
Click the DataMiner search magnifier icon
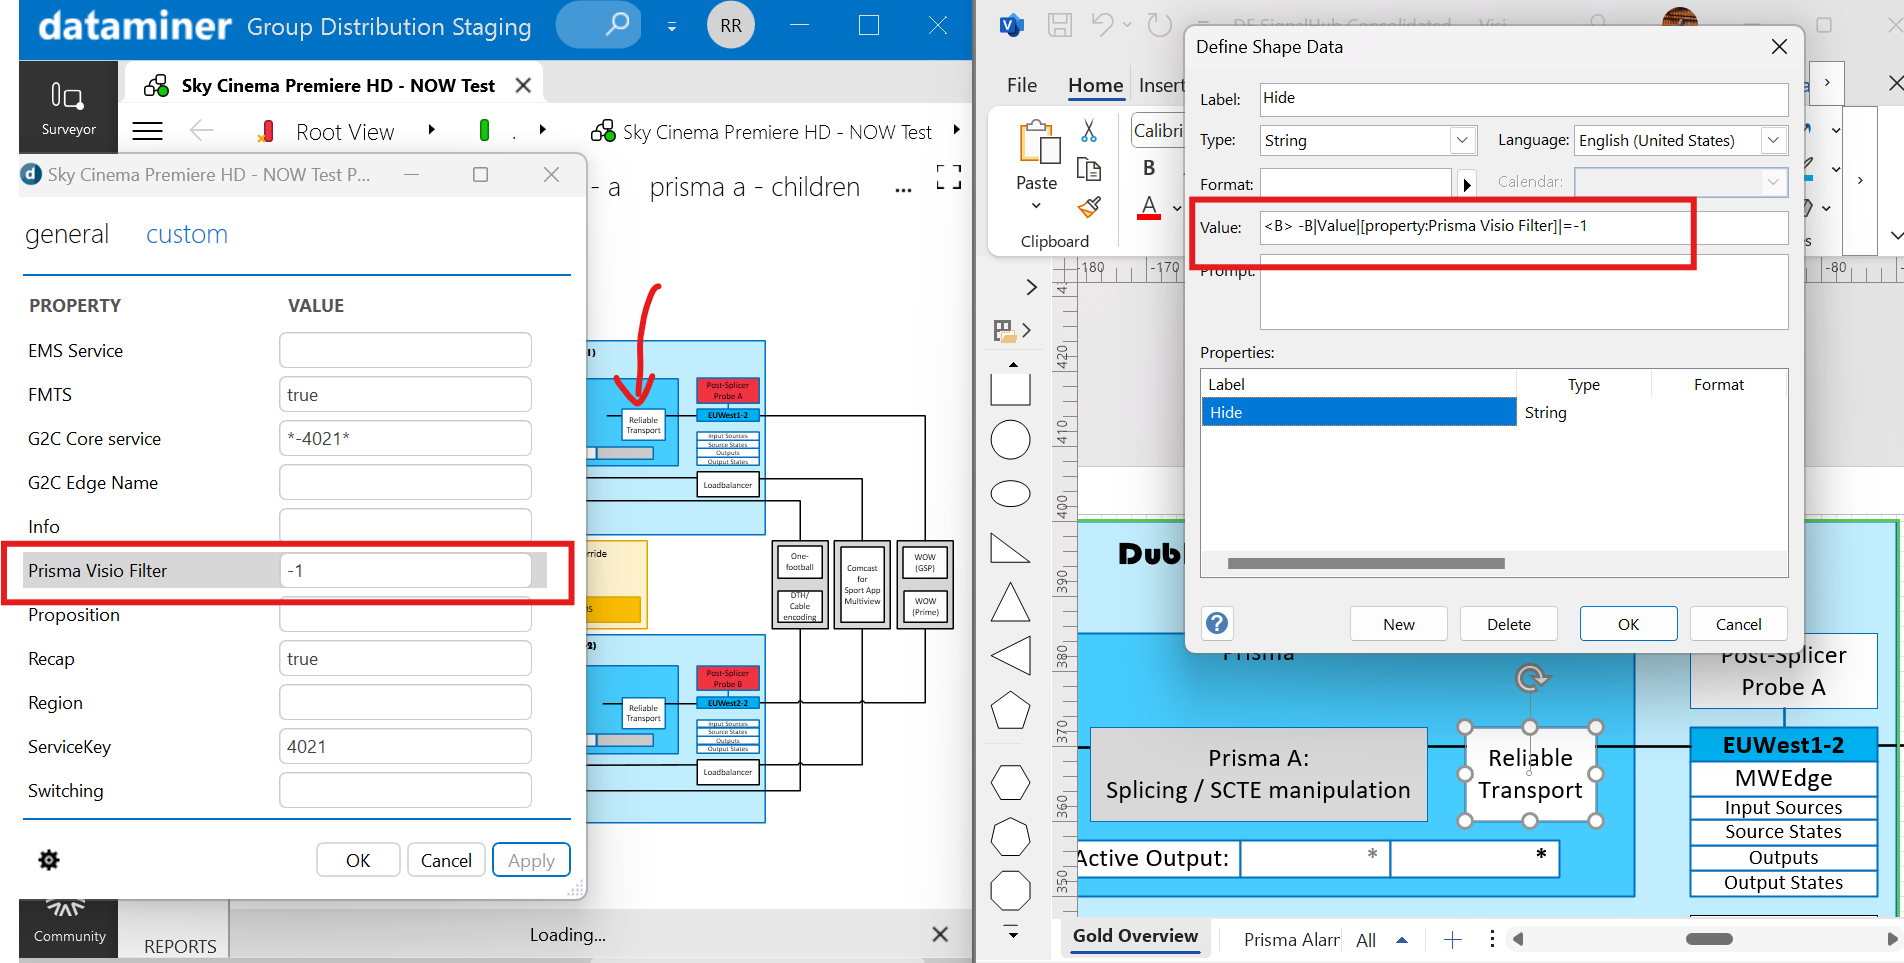(617, 24)
